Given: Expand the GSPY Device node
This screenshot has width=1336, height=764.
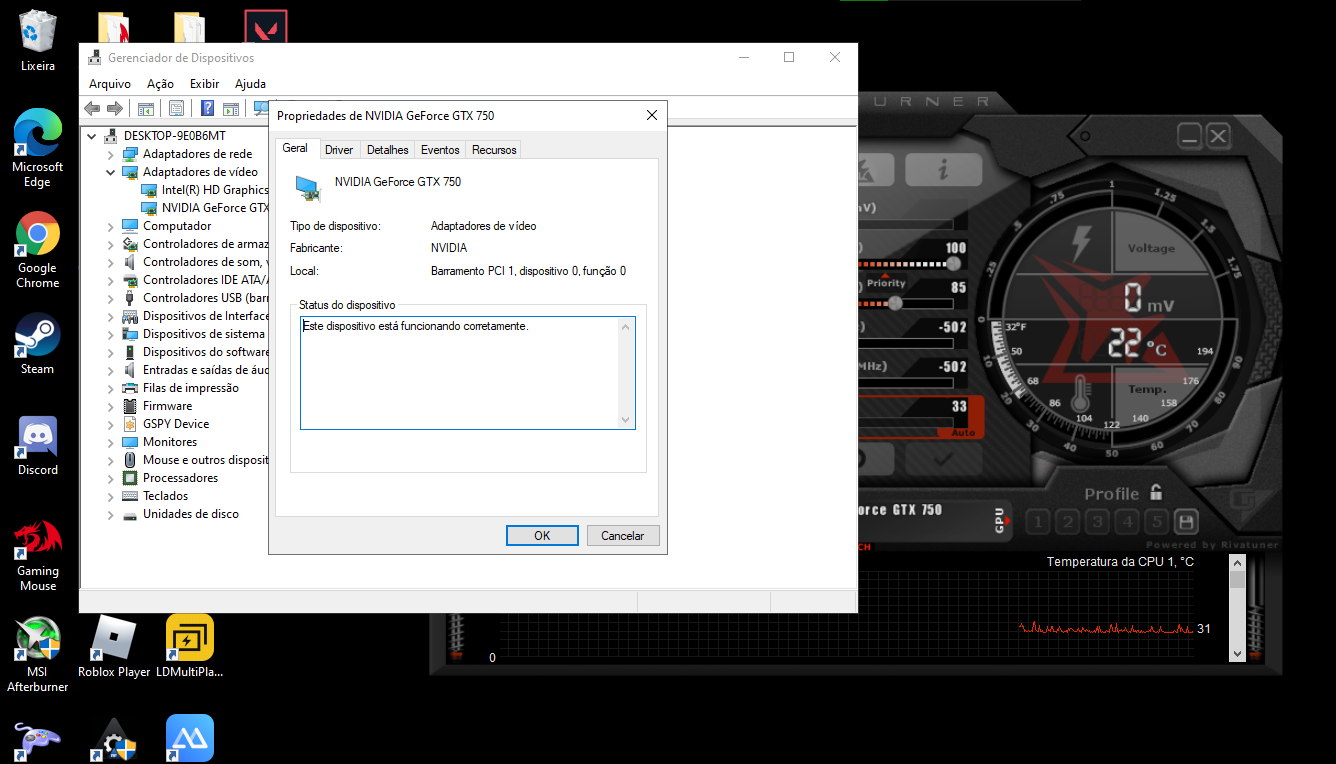Looking at the screenshot, I should [111, 424].
